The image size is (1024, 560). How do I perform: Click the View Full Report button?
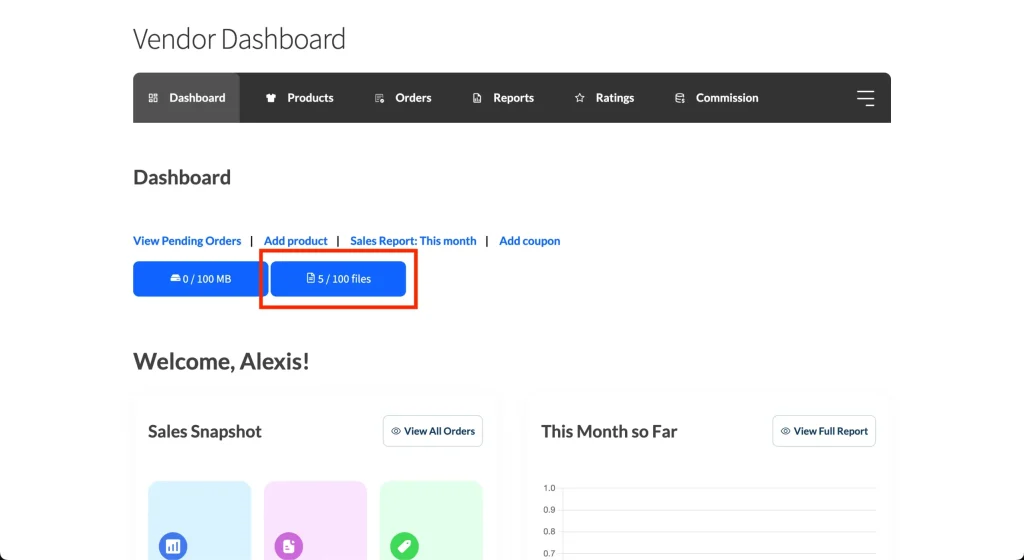(x=824, y=431)
